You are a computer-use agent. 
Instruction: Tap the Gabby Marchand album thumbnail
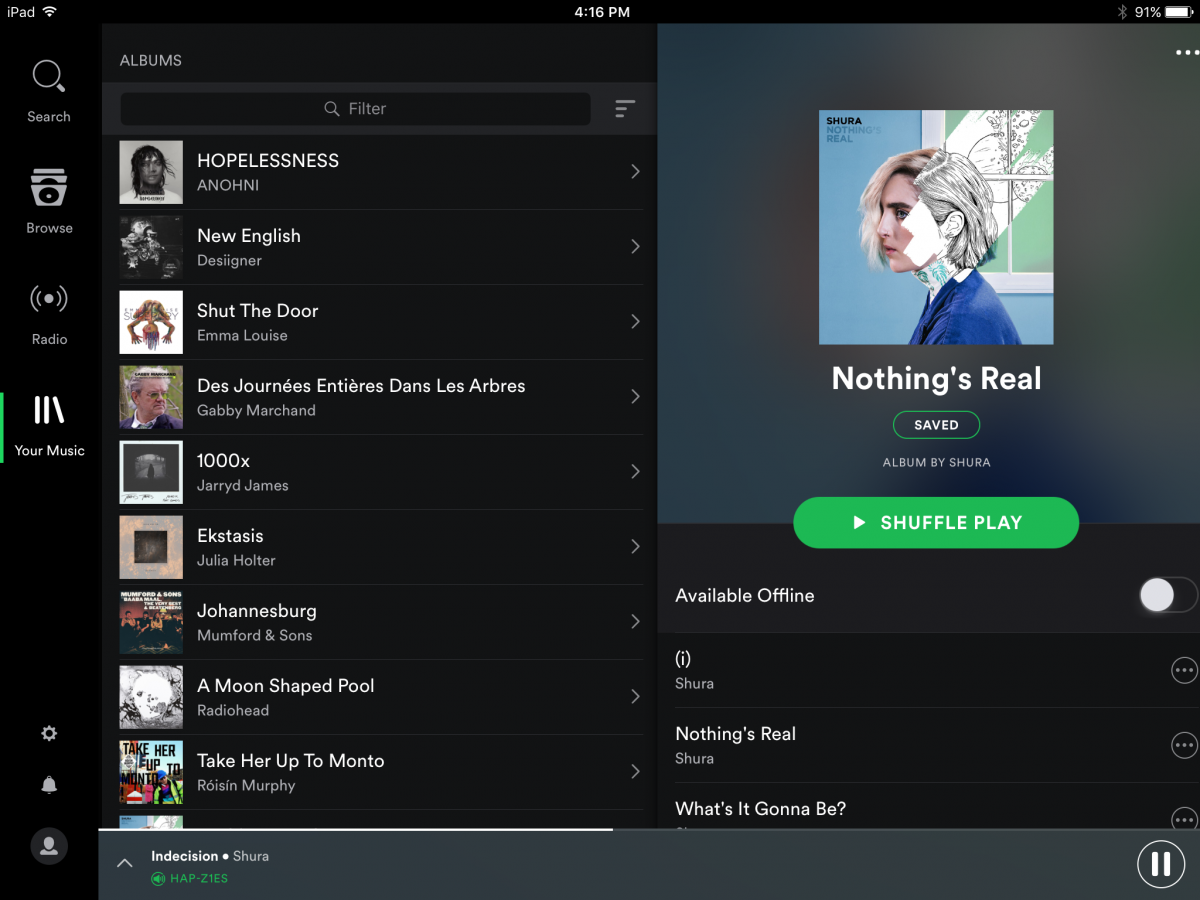tap(151, 397)
